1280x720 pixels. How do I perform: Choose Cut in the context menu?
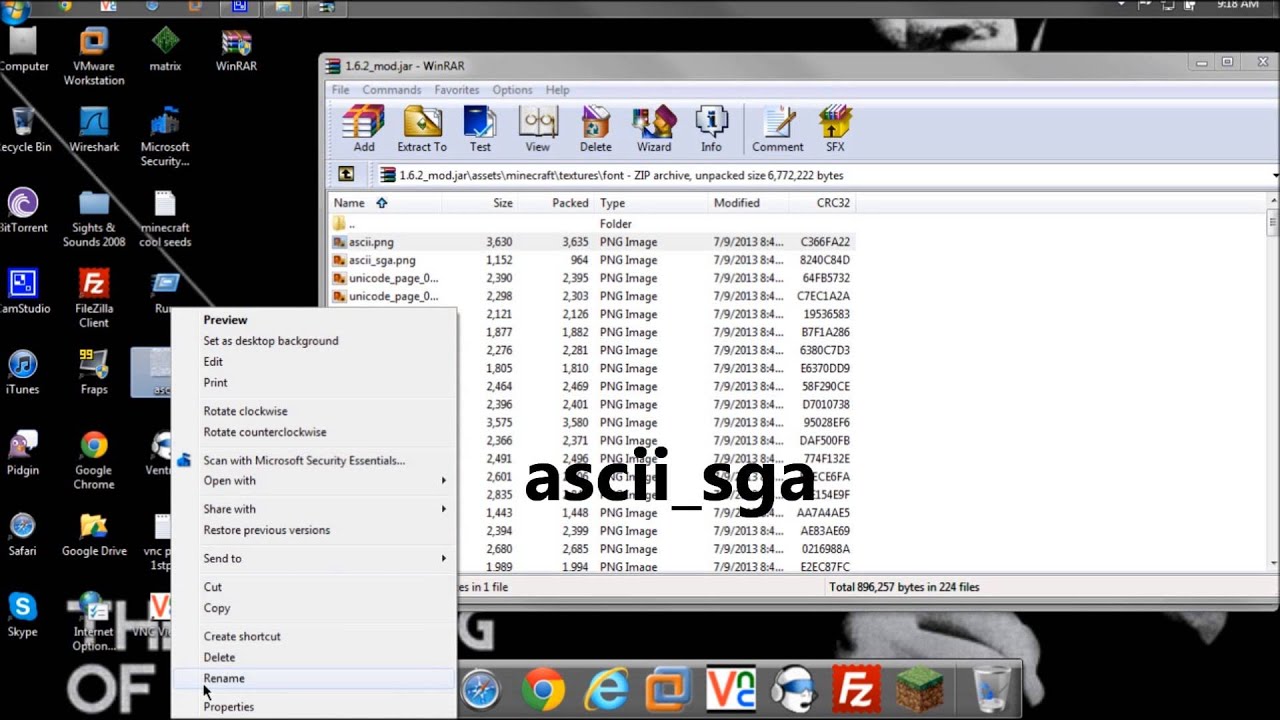click(x=314, y=587)
